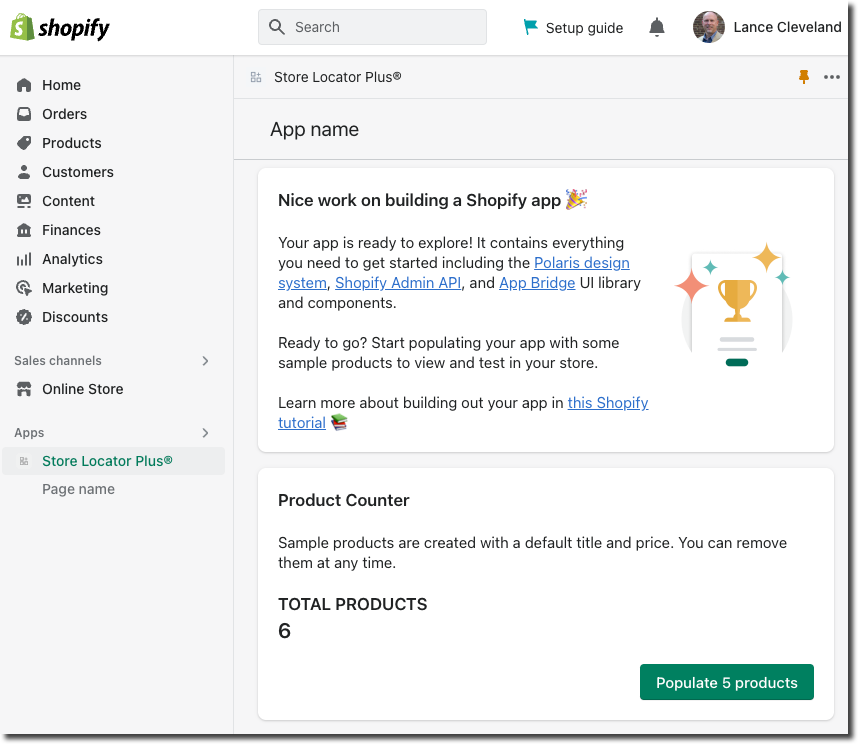Select the Content sidebar item
Image resolution: width=858 pixels, height=744 pixels.
pos(68,201)
